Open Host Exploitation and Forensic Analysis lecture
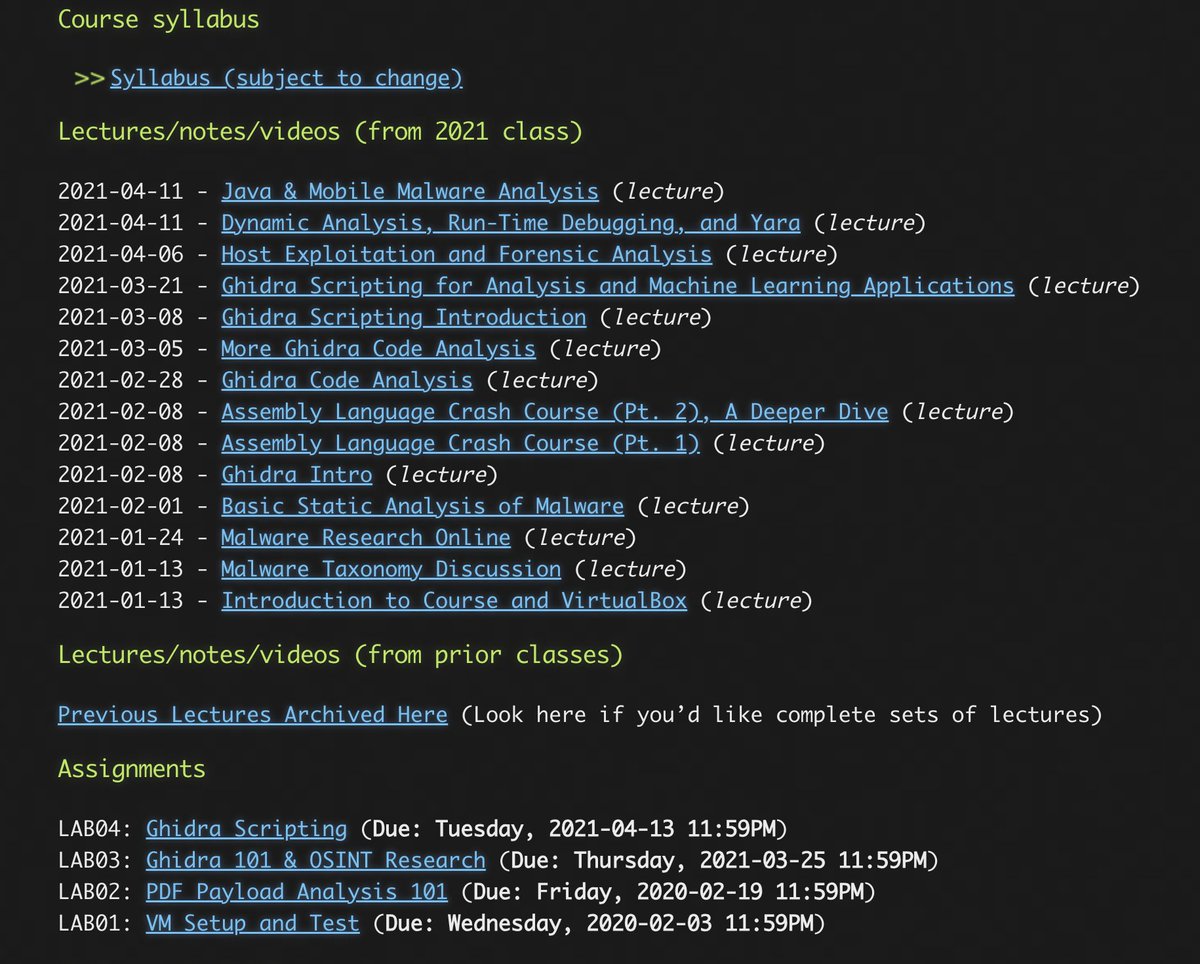 click(466, 253)
